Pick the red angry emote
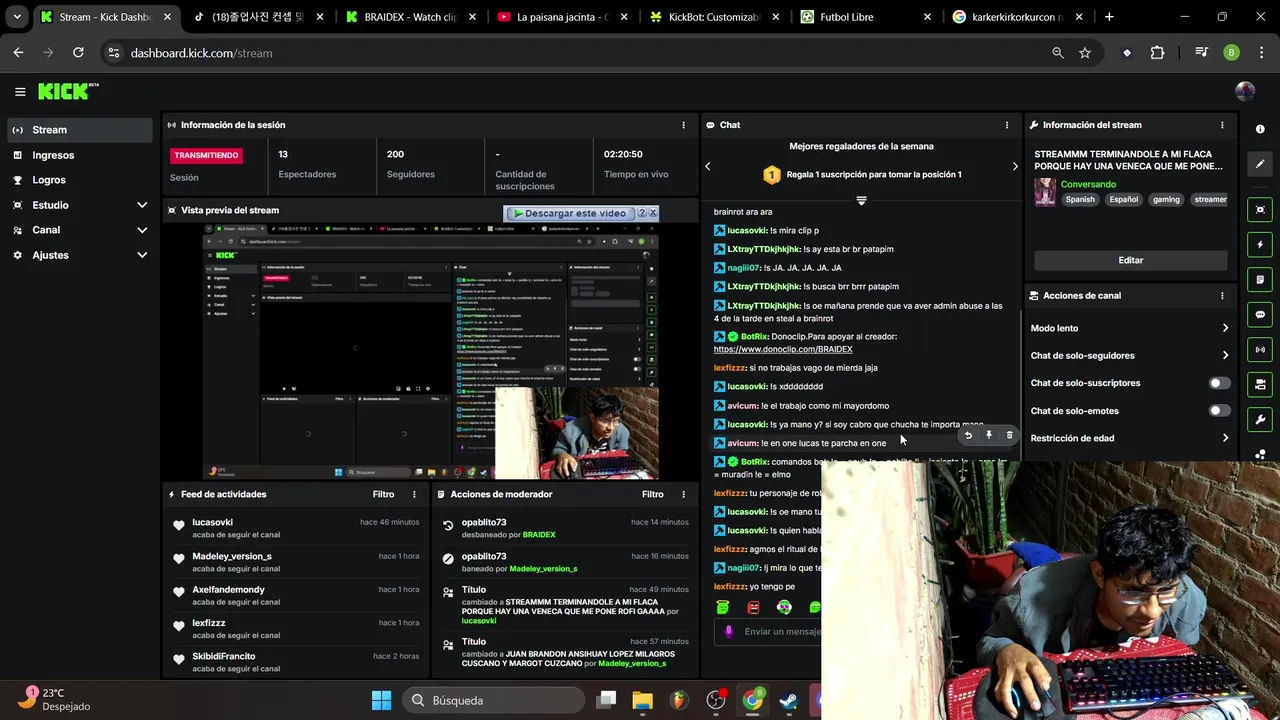1280x720 pixels. [753, 607]
